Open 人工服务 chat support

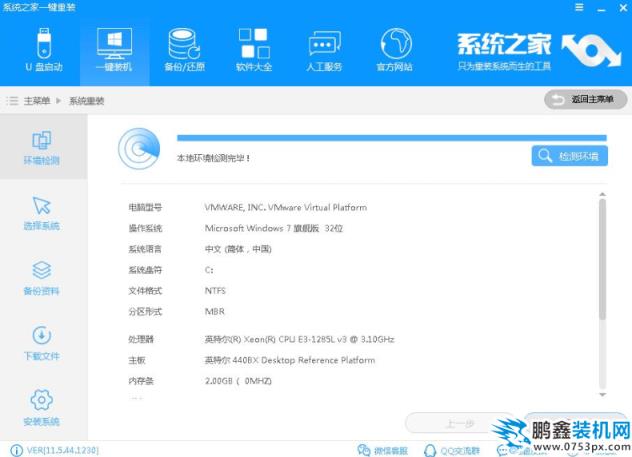pyautogui.click(x=324, y=50)
